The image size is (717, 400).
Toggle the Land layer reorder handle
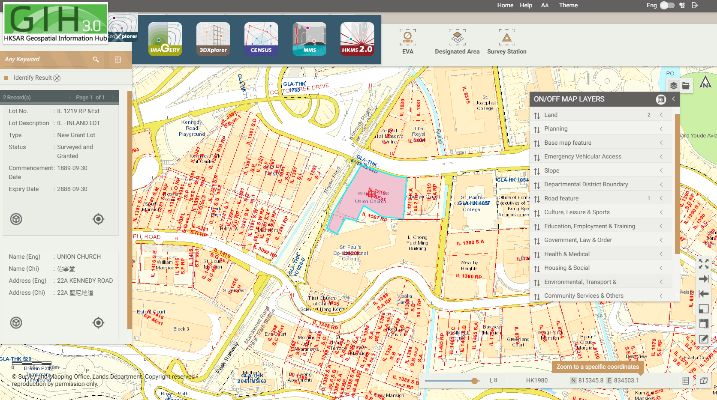pyautogui.click(x=537, y=116)
